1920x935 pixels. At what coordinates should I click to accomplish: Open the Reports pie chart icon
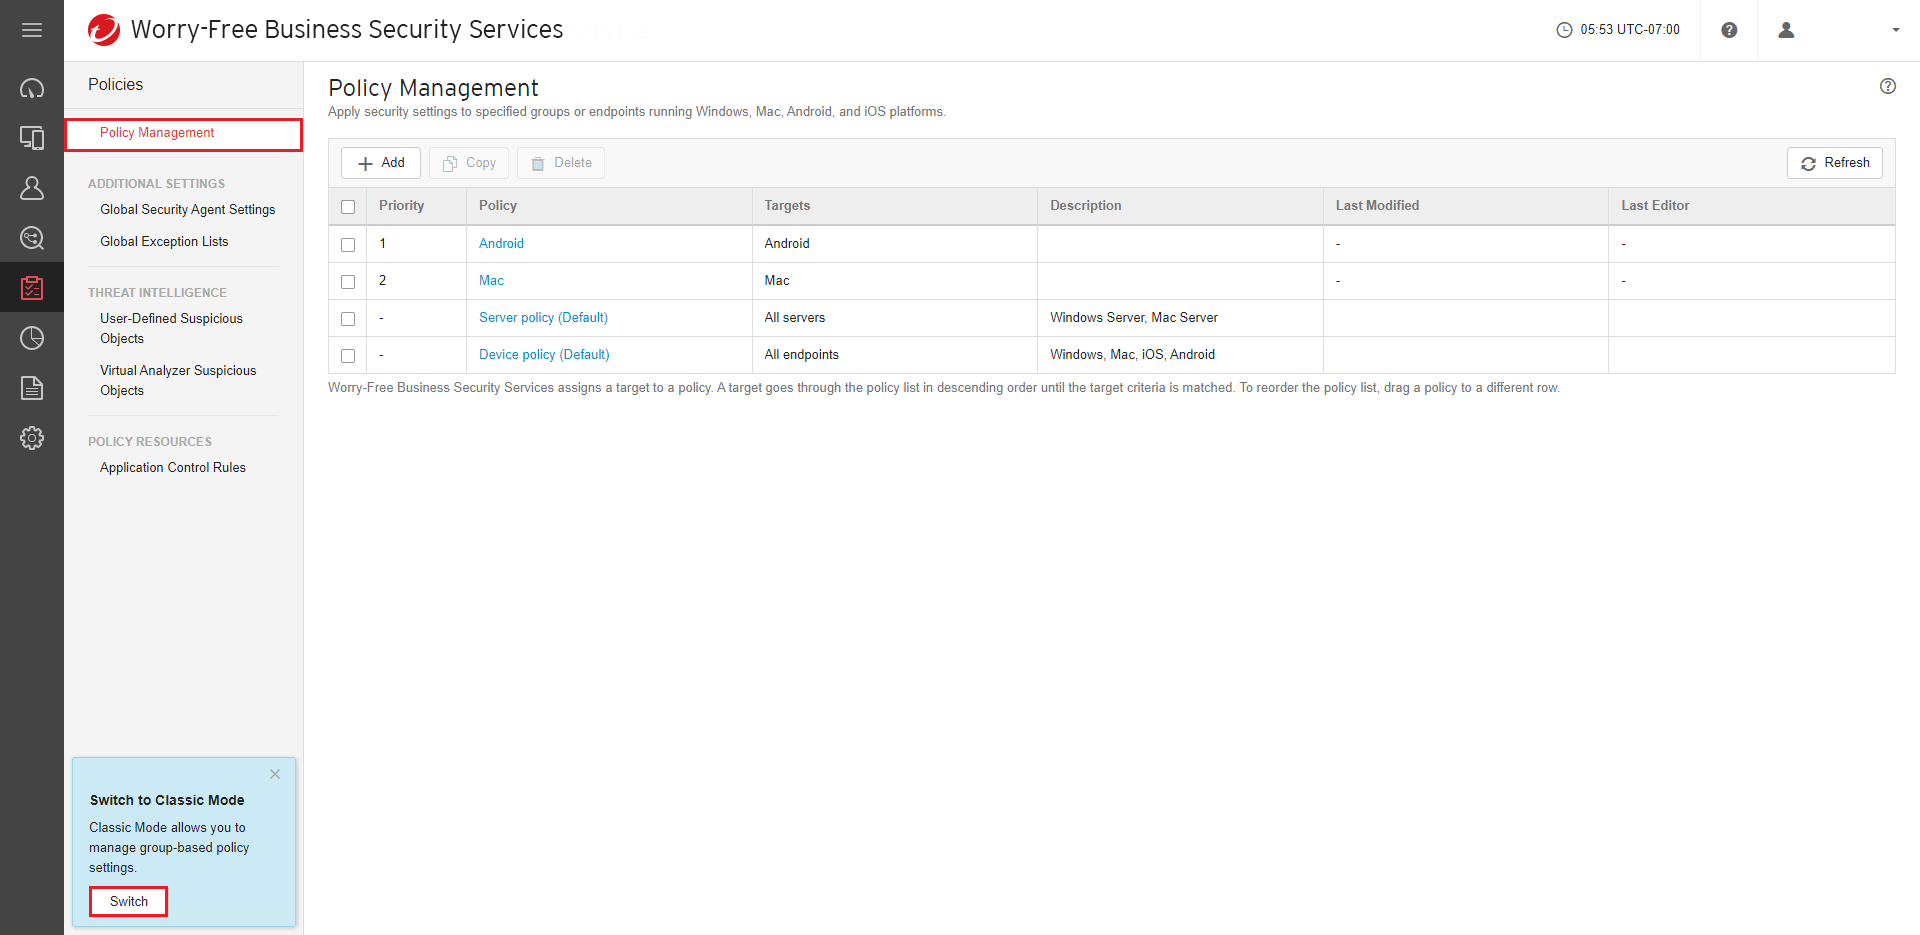pyautogui.click(x=32, y=338)
